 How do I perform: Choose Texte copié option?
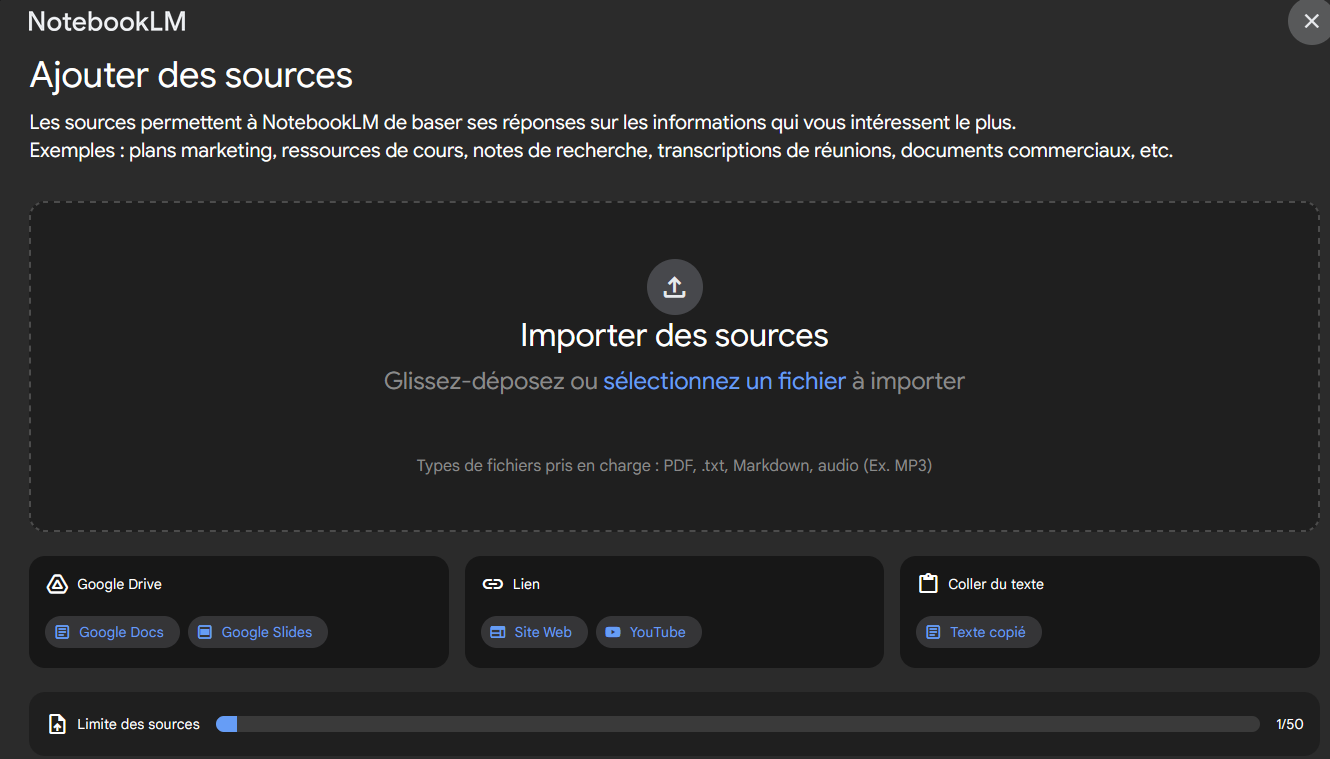[x=979, y=632]
